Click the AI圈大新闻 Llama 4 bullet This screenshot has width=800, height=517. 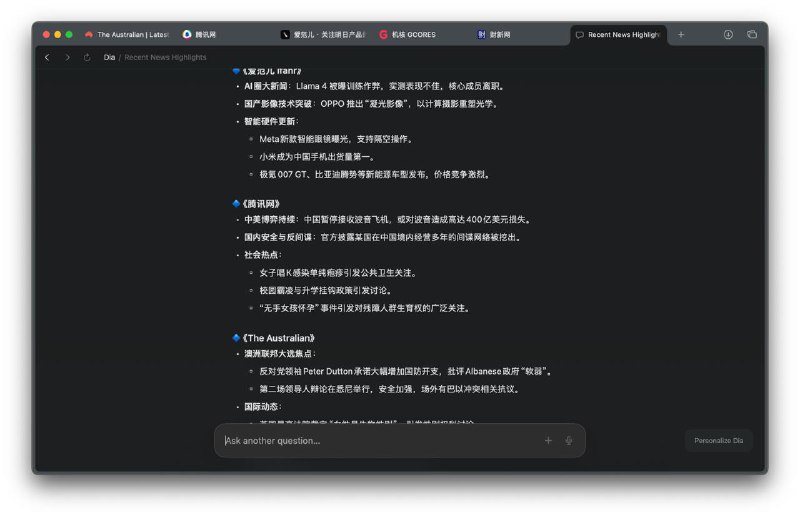[x=375, y=86]
